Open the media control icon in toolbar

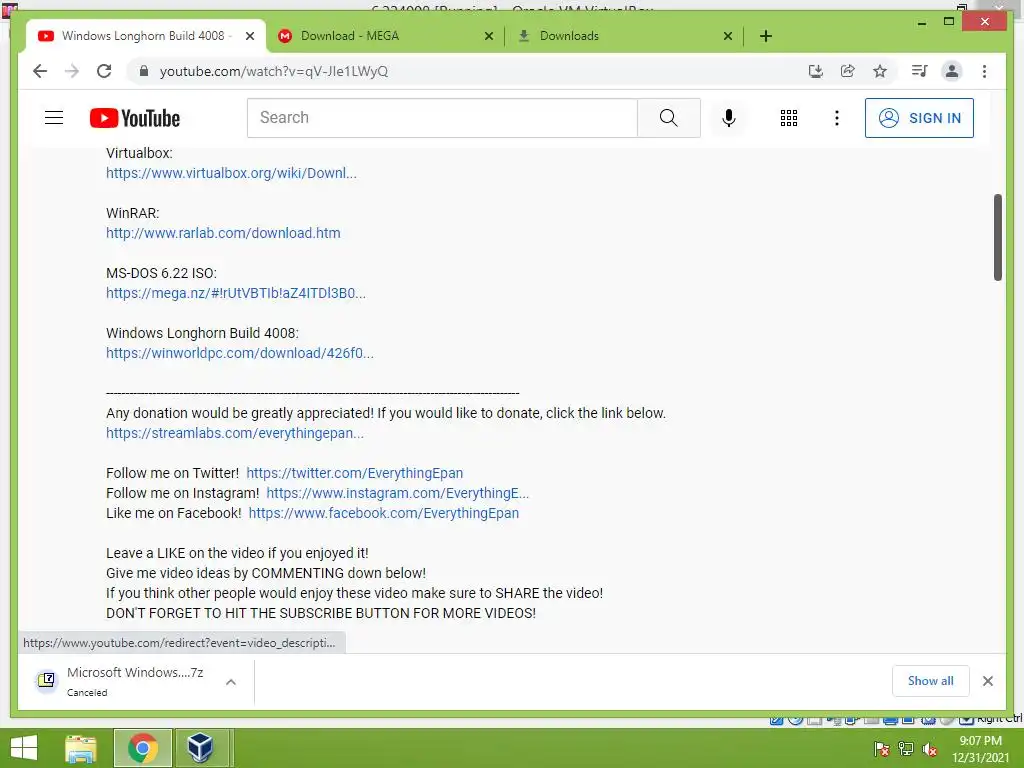(920, 71)
